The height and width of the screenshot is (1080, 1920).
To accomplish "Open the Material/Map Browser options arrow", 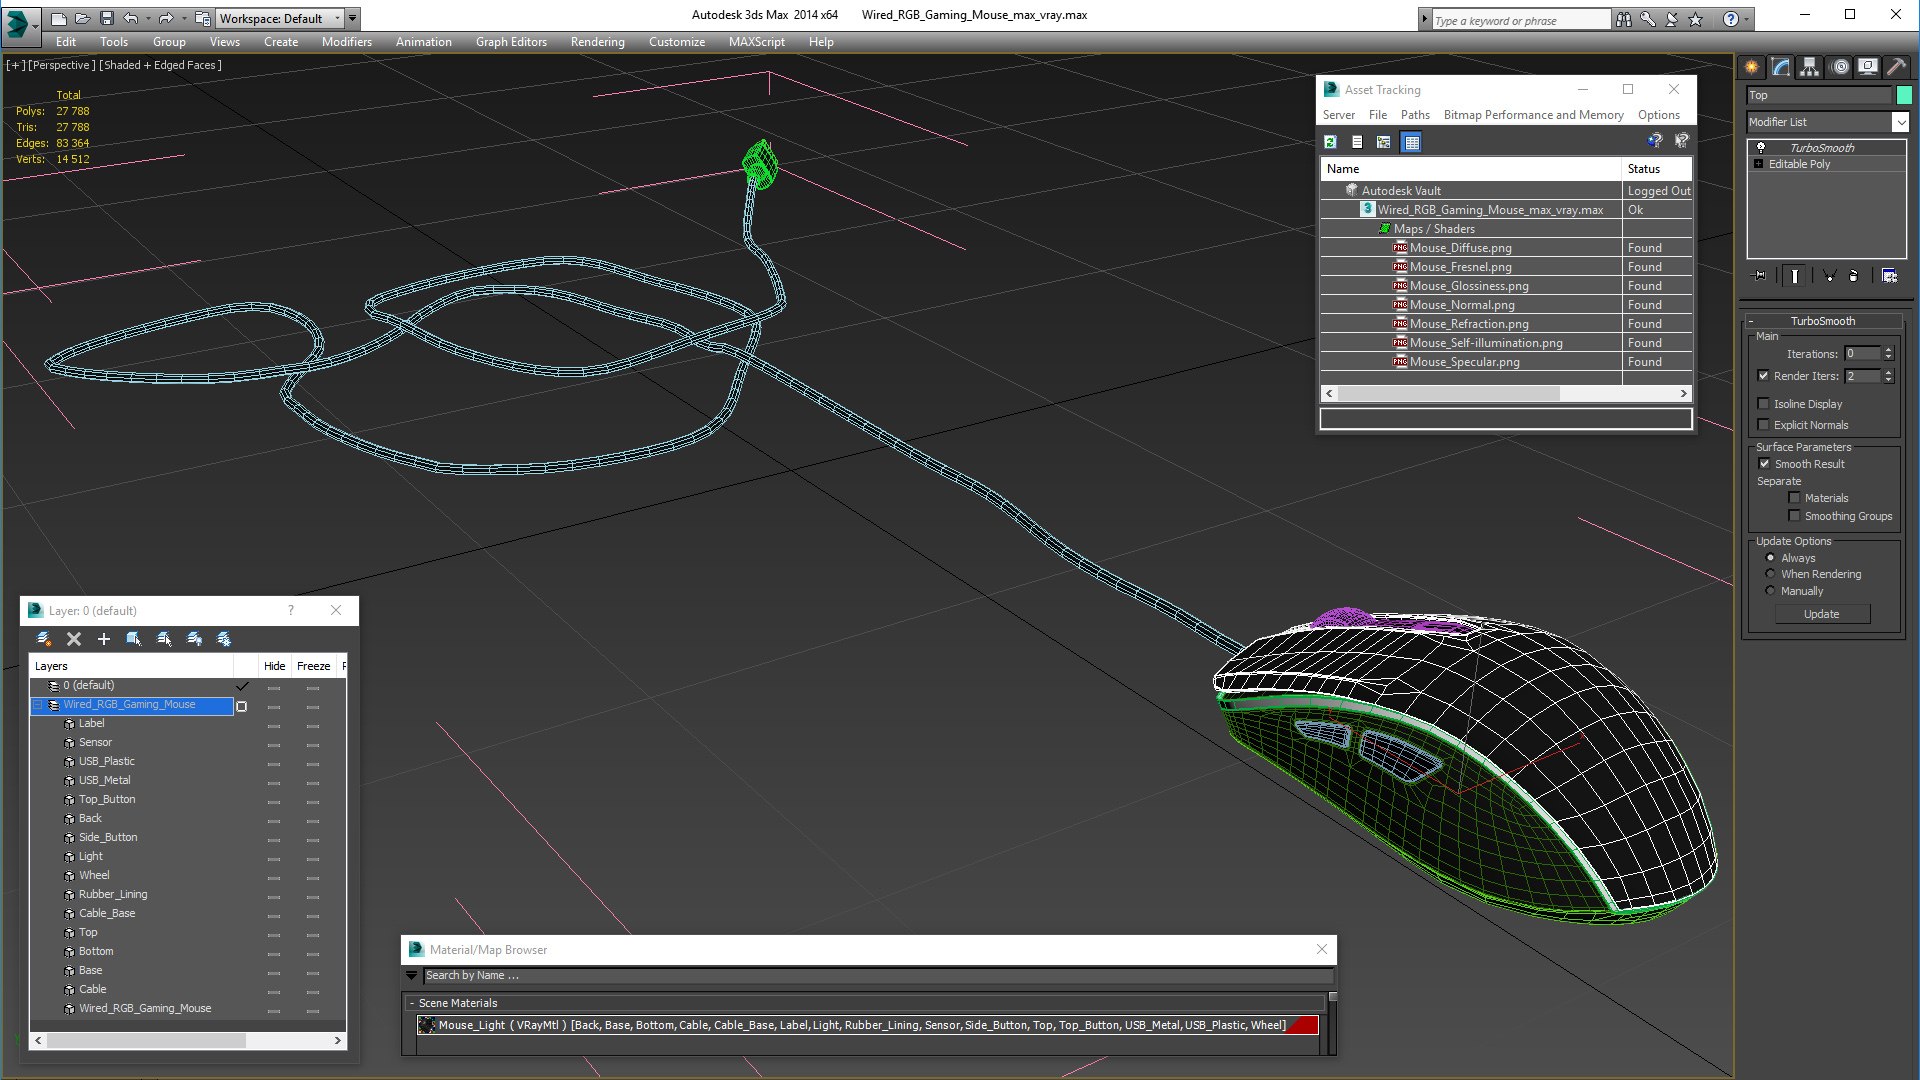I will (411, 975).
